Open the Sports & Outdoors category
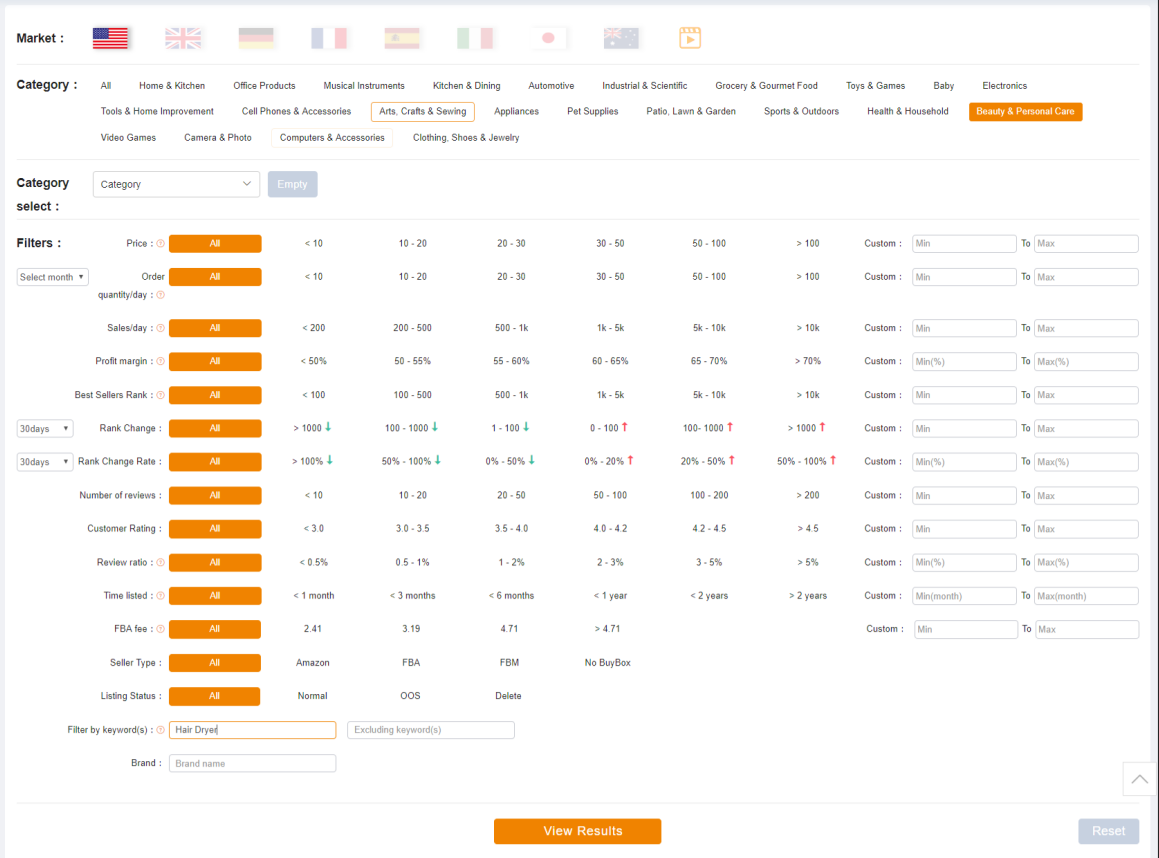This screenshot has height=858, width=1159. (x=801, y=112)
